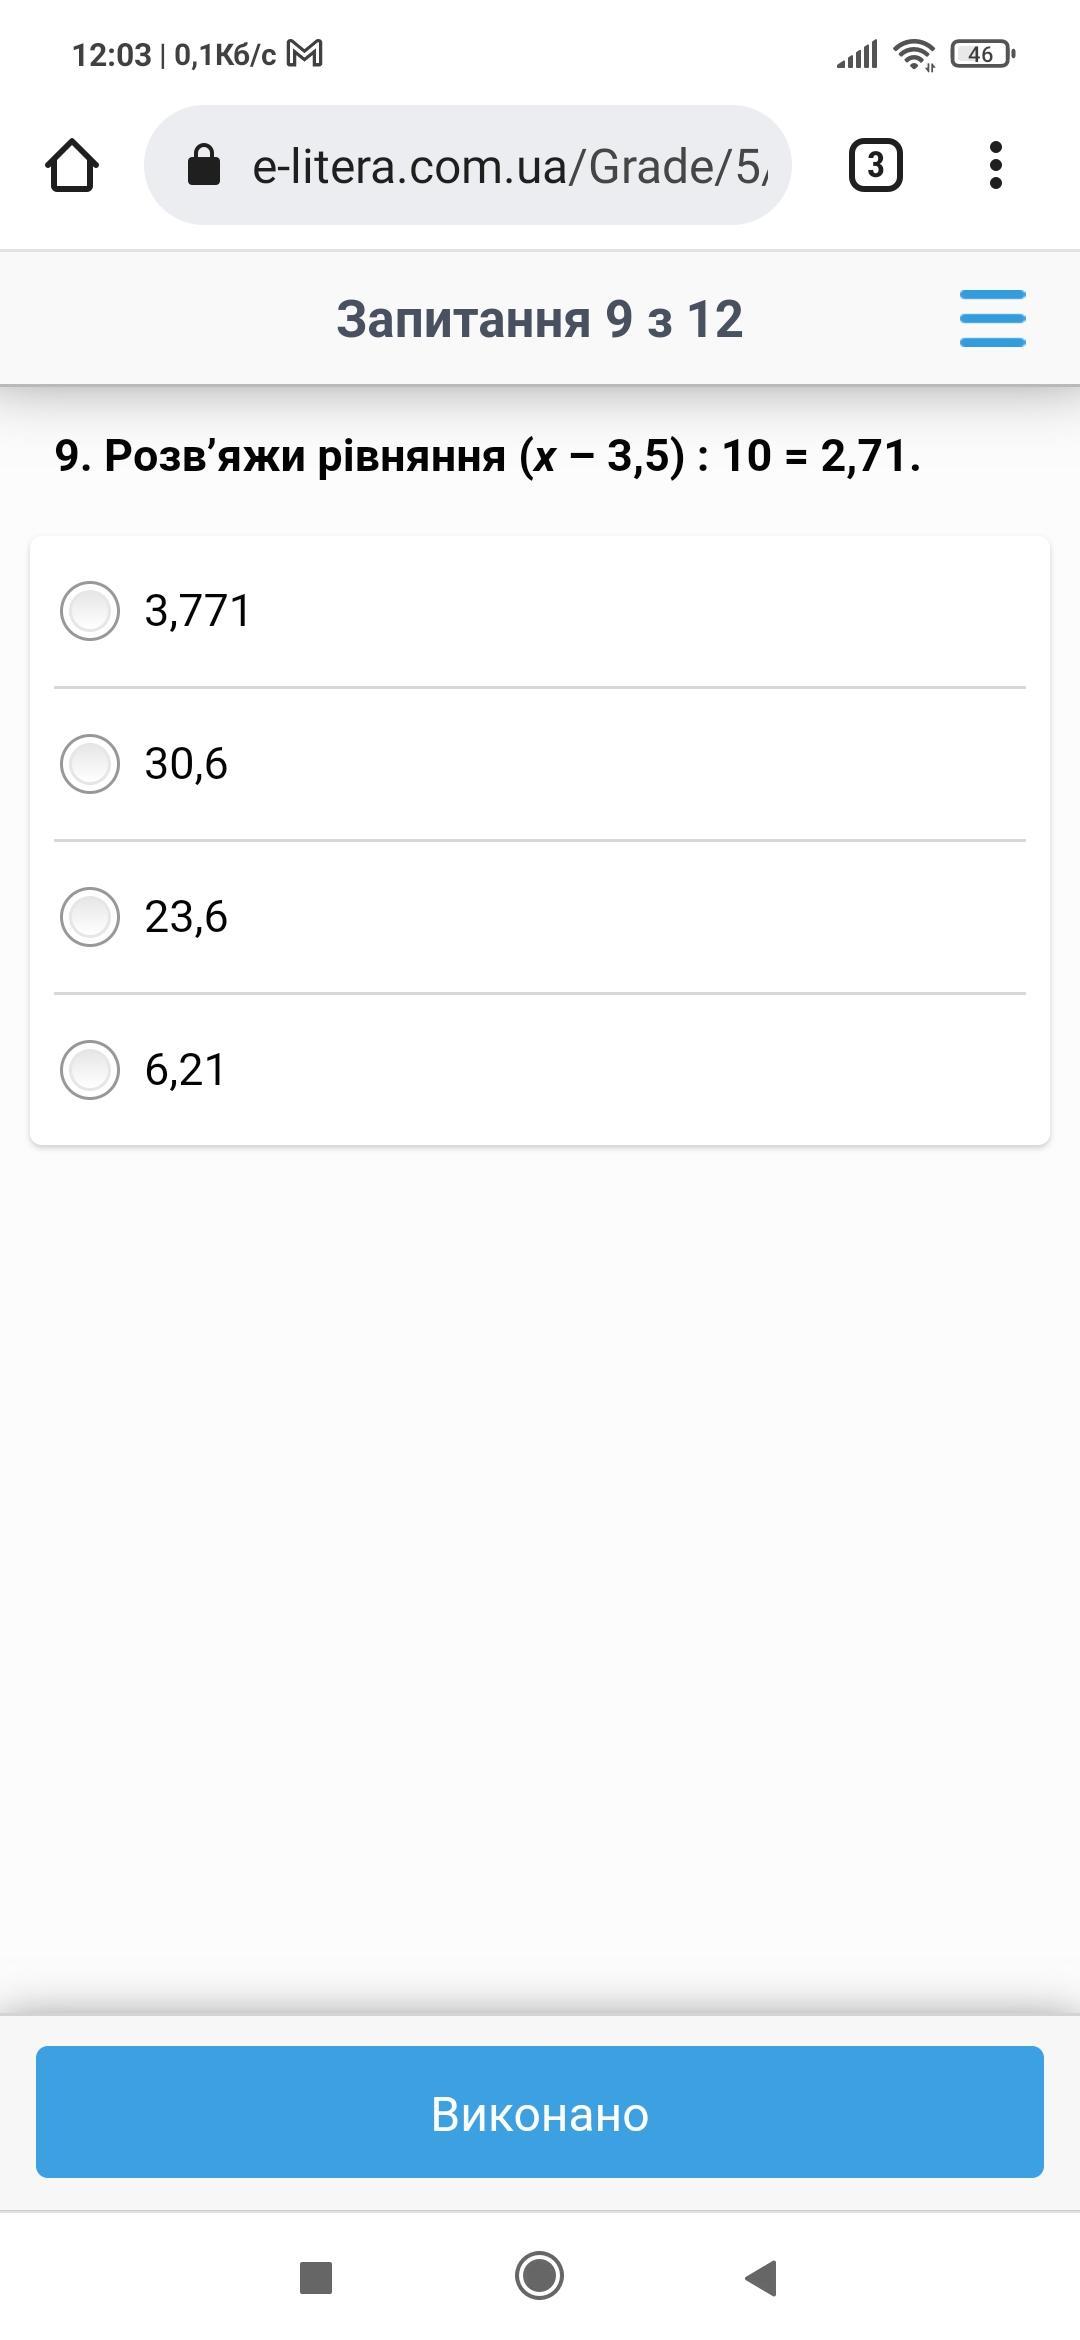Tap the answer text 23,6

[x=186, y=917]
